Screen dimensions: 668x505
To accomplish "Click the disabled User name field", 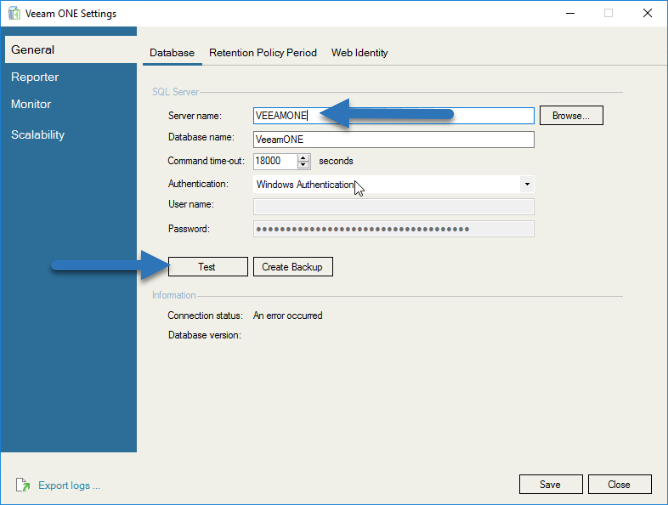I will [x=394, y=206].
